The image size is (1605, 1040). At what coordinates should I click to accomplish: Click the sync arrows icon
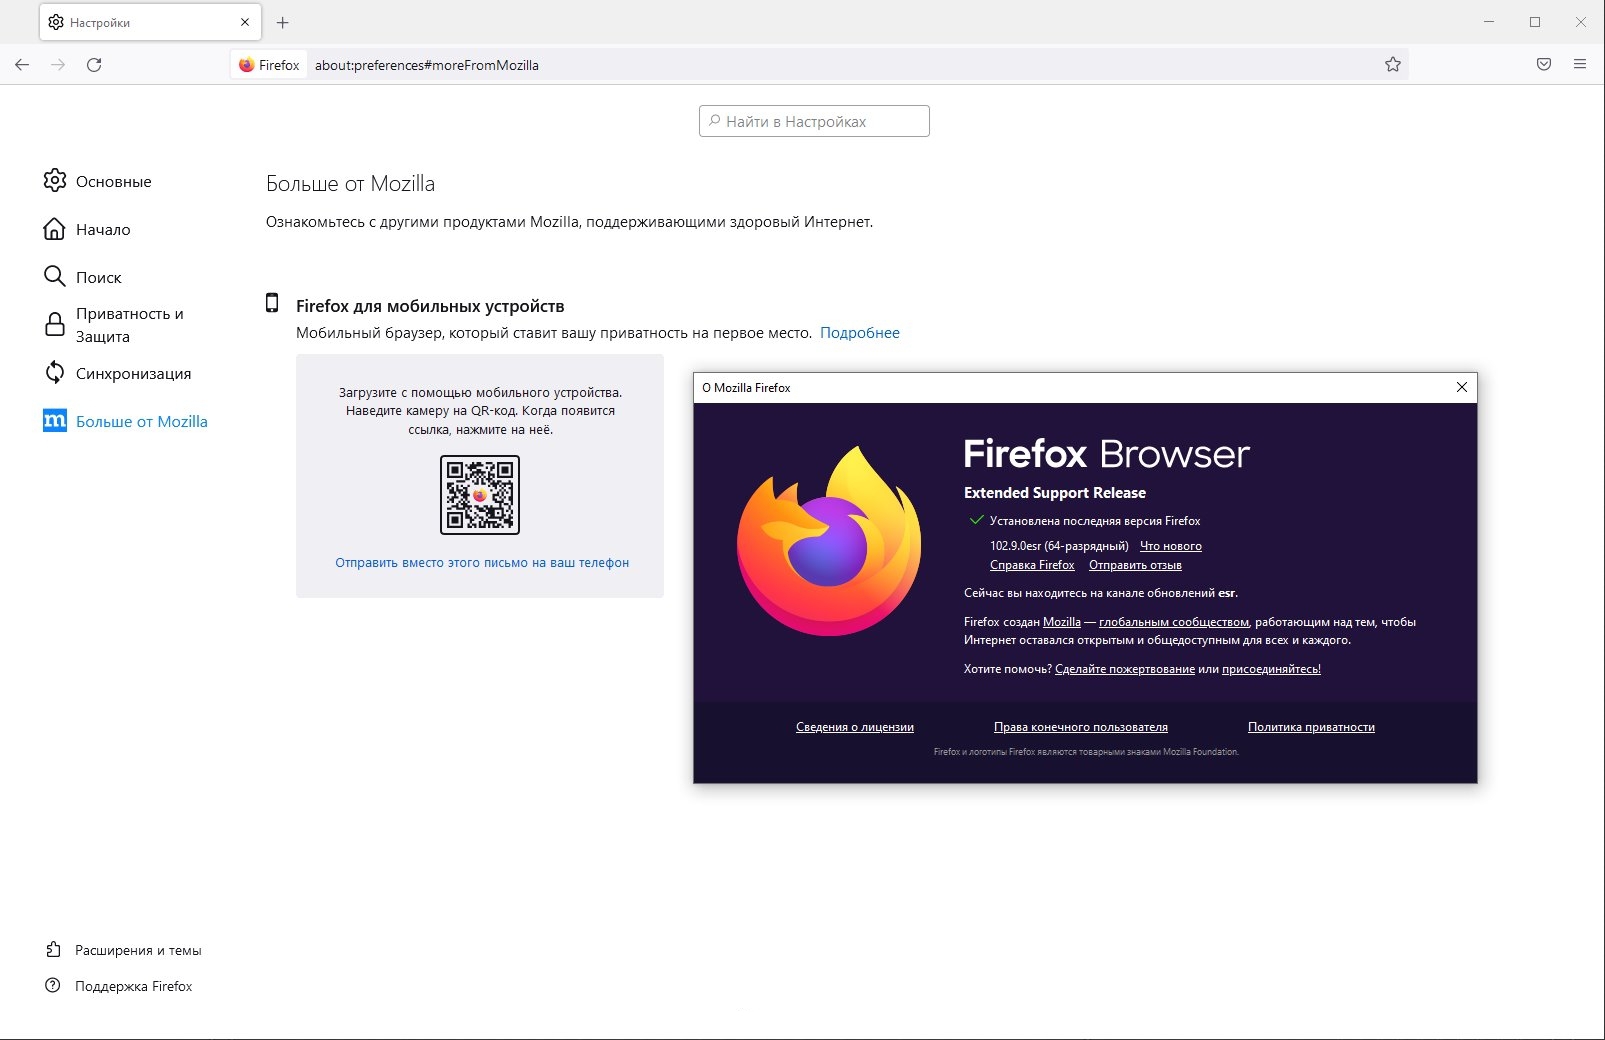click(x=55, y=373)
